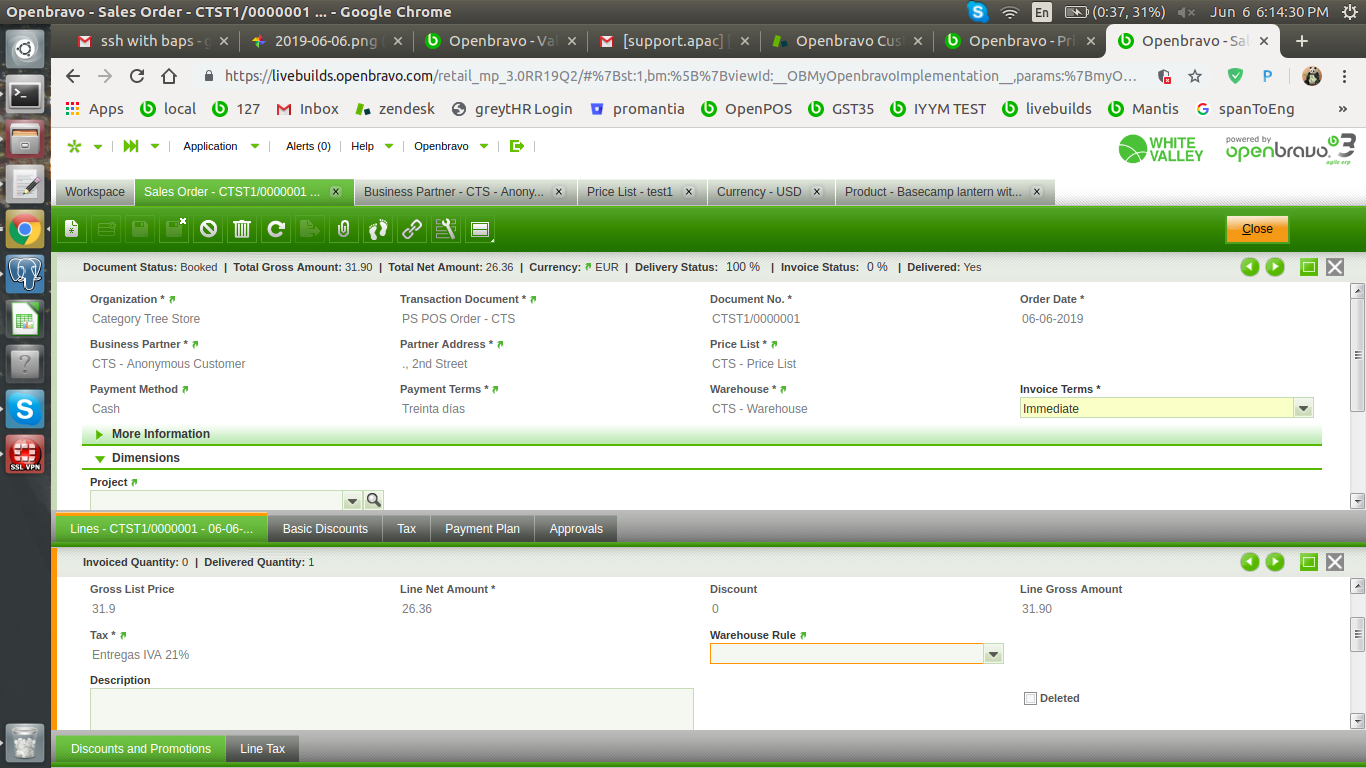1366x768 pixels.
Task: Close the Lines section form with X
Action: pos(1335,562)
